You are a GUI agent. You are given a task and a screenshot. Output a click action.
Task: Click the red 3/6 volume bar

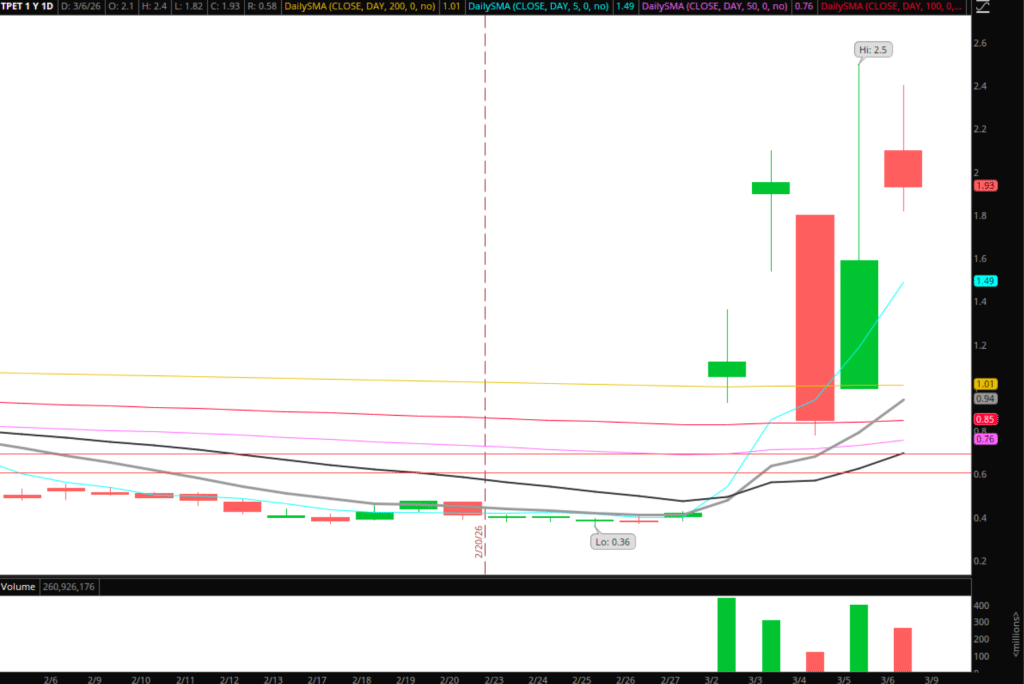tap(902, 649)
